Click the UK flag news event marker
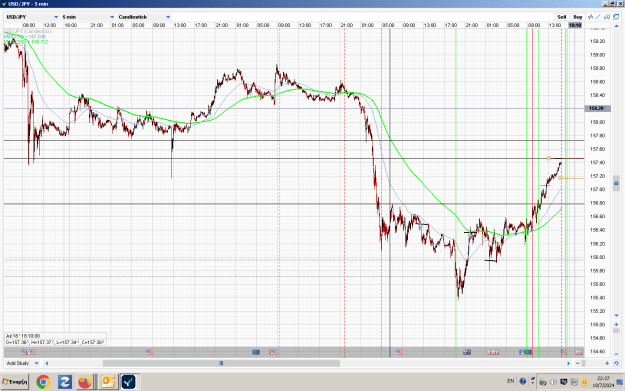Viewport: 625px width, 391px height. click(579, 352)
